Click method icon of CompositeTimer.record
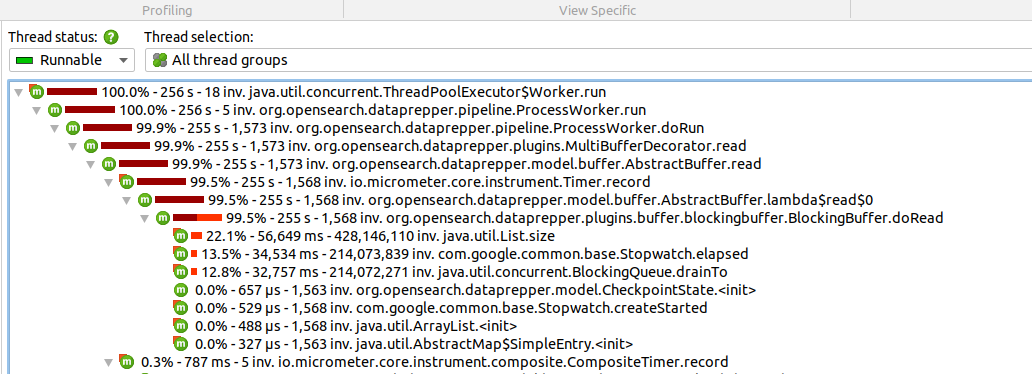Screen dimensions: 1032x374 tap(126, 362)
